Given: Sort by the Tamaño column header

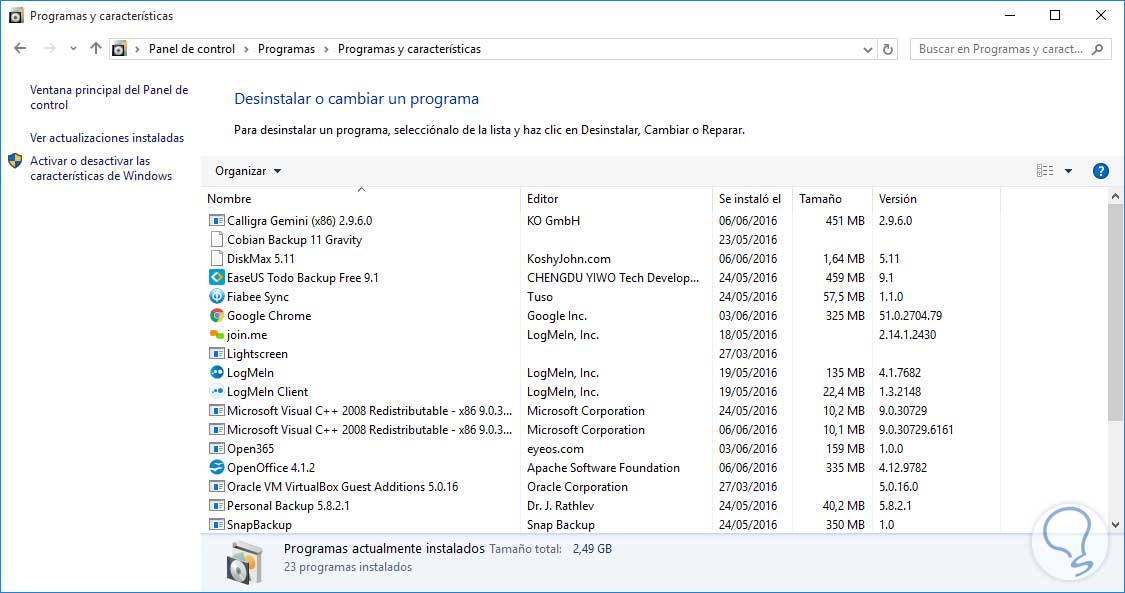Looking at the screenshot, I should pos(833,199).
